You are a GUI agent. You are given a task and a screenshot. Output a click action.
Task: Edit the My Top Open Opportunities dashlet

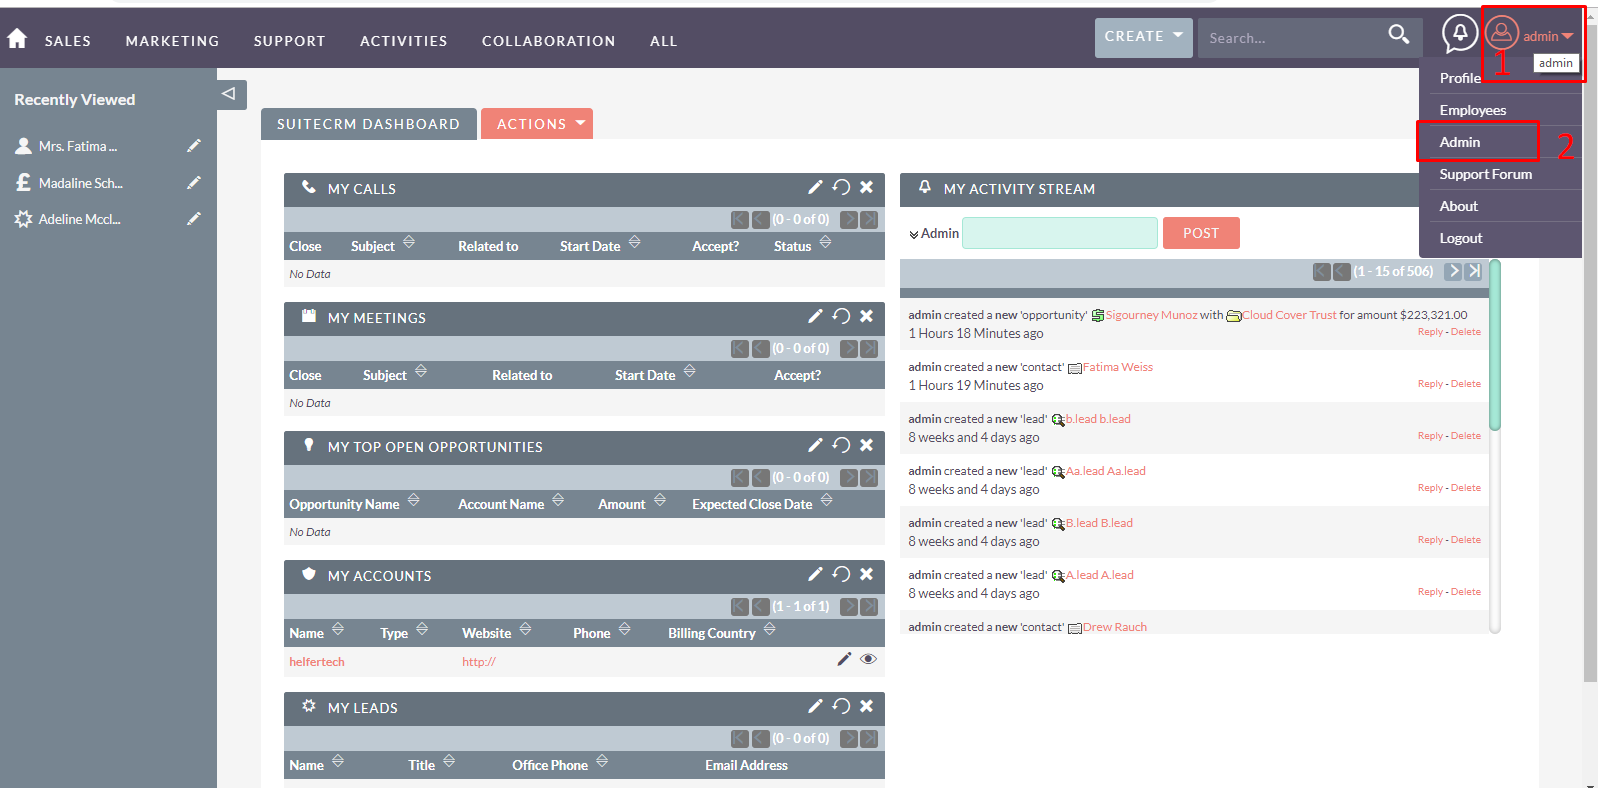pos(816,445)
